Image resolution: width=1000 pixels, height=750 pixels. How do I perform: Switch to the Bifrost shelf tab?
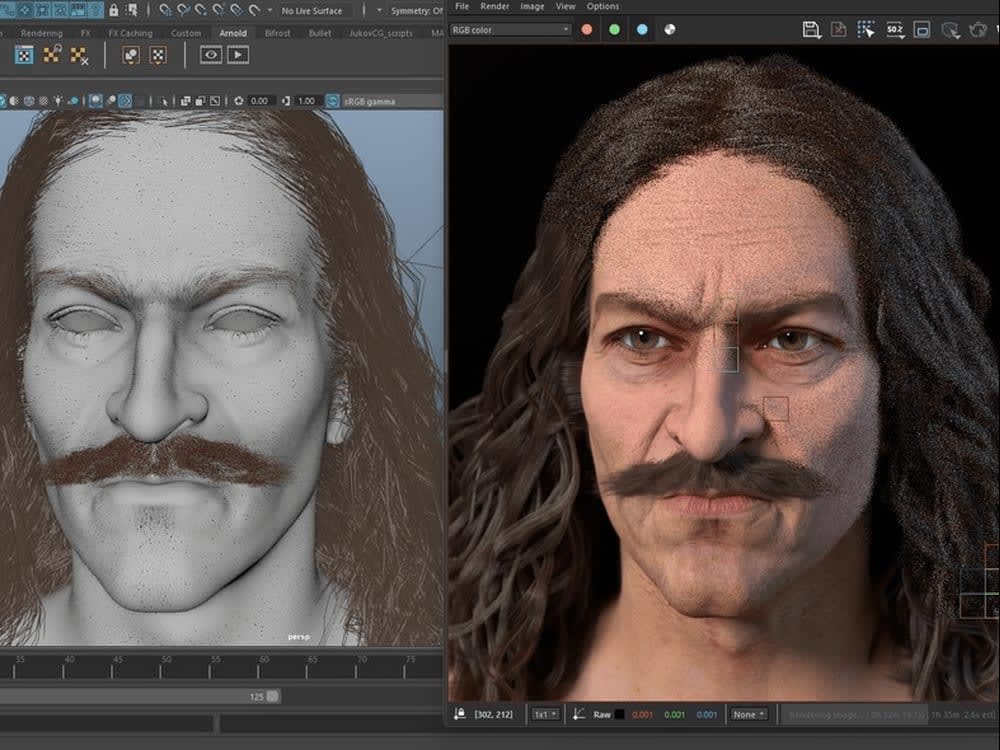(x=277, y=33)
